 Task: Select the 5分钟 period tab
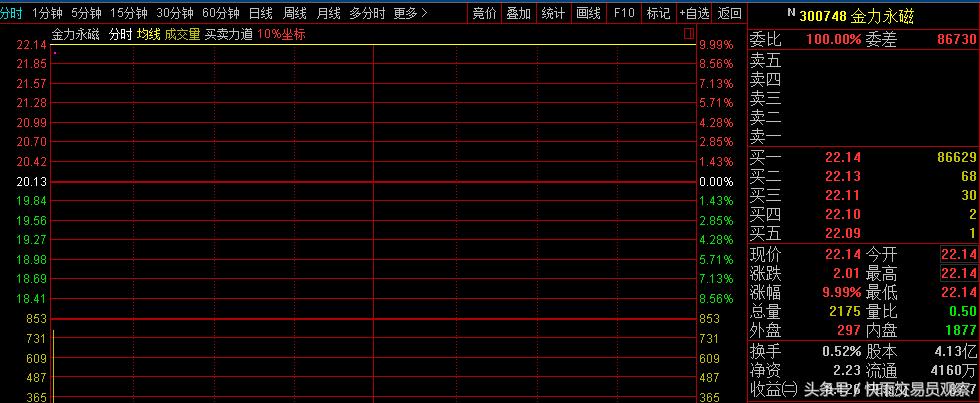(x=86, y=12)
